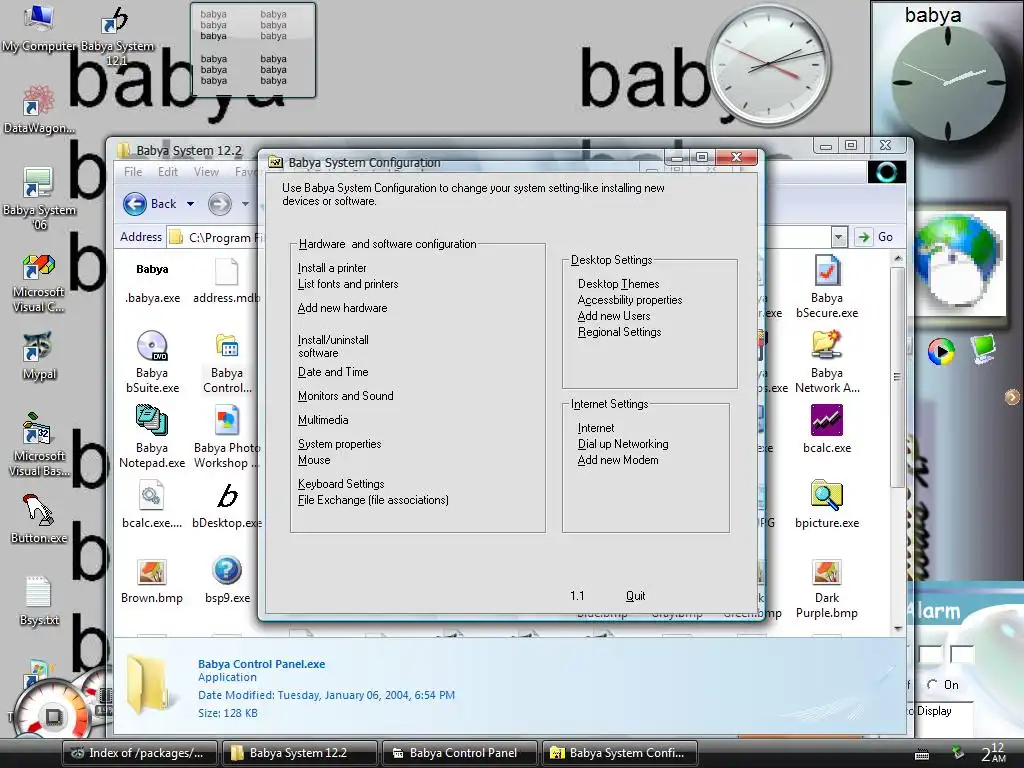Expand the address bar dropdown

[839, 237]
